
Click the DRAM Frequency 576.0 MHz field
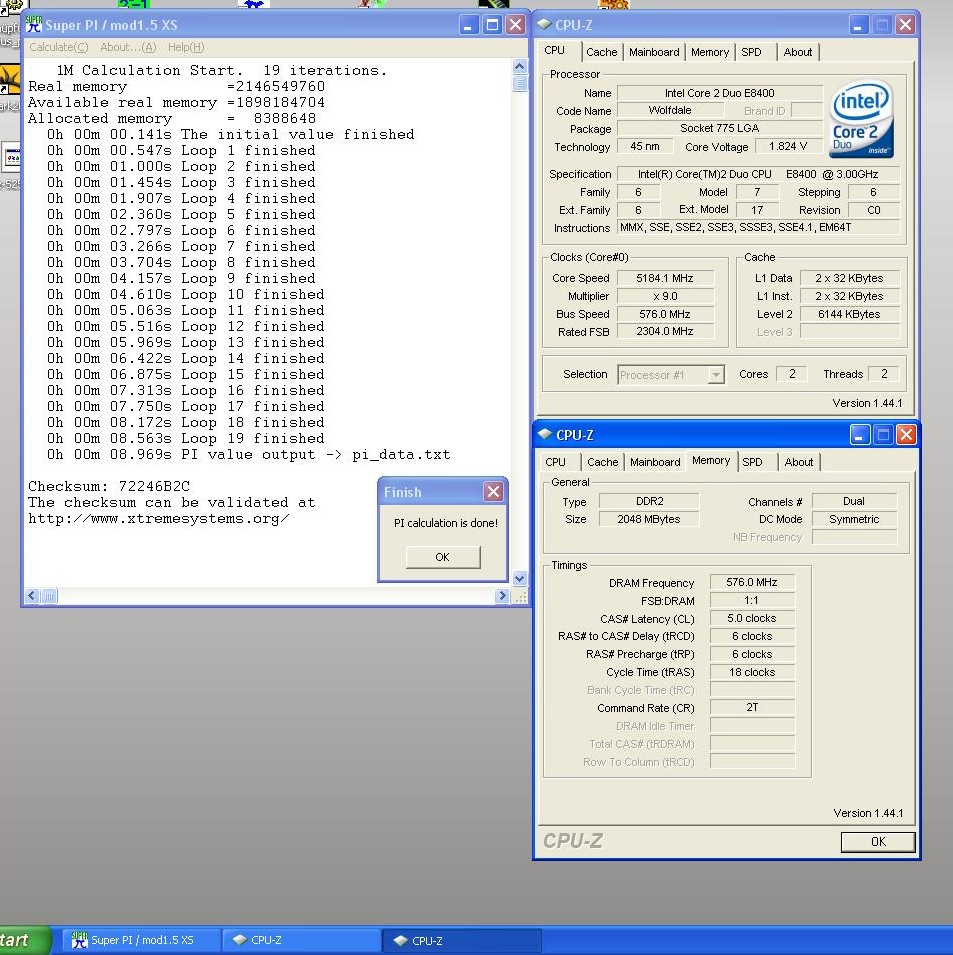point(752,582)
